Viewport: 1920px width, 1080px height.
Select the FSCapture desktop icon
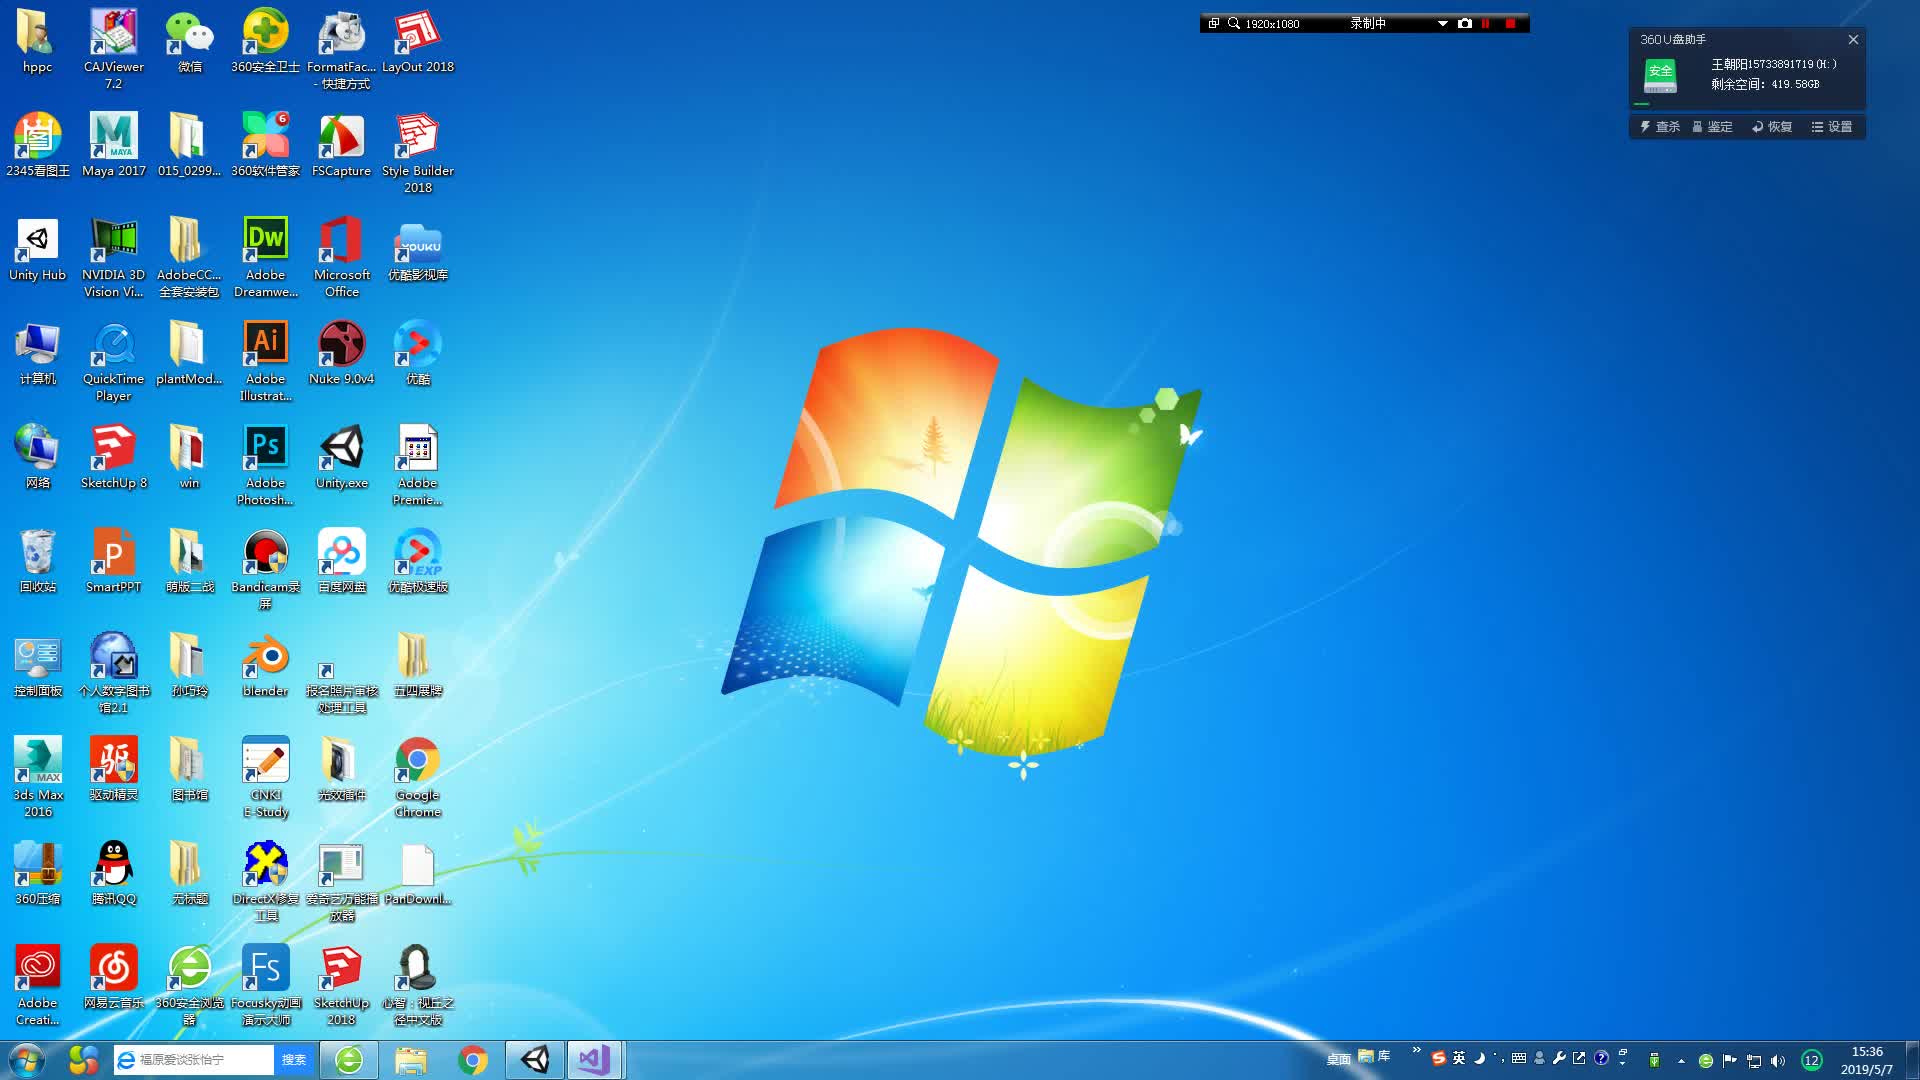tap(341, 146)
